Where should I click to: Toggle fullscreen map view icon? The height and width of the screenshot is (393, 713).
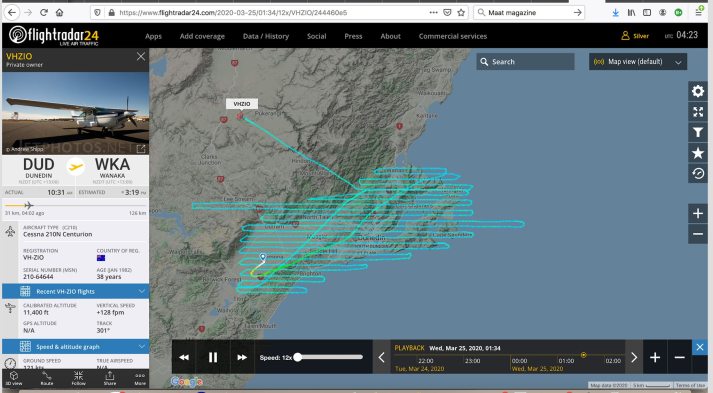[x=698, y=112]
